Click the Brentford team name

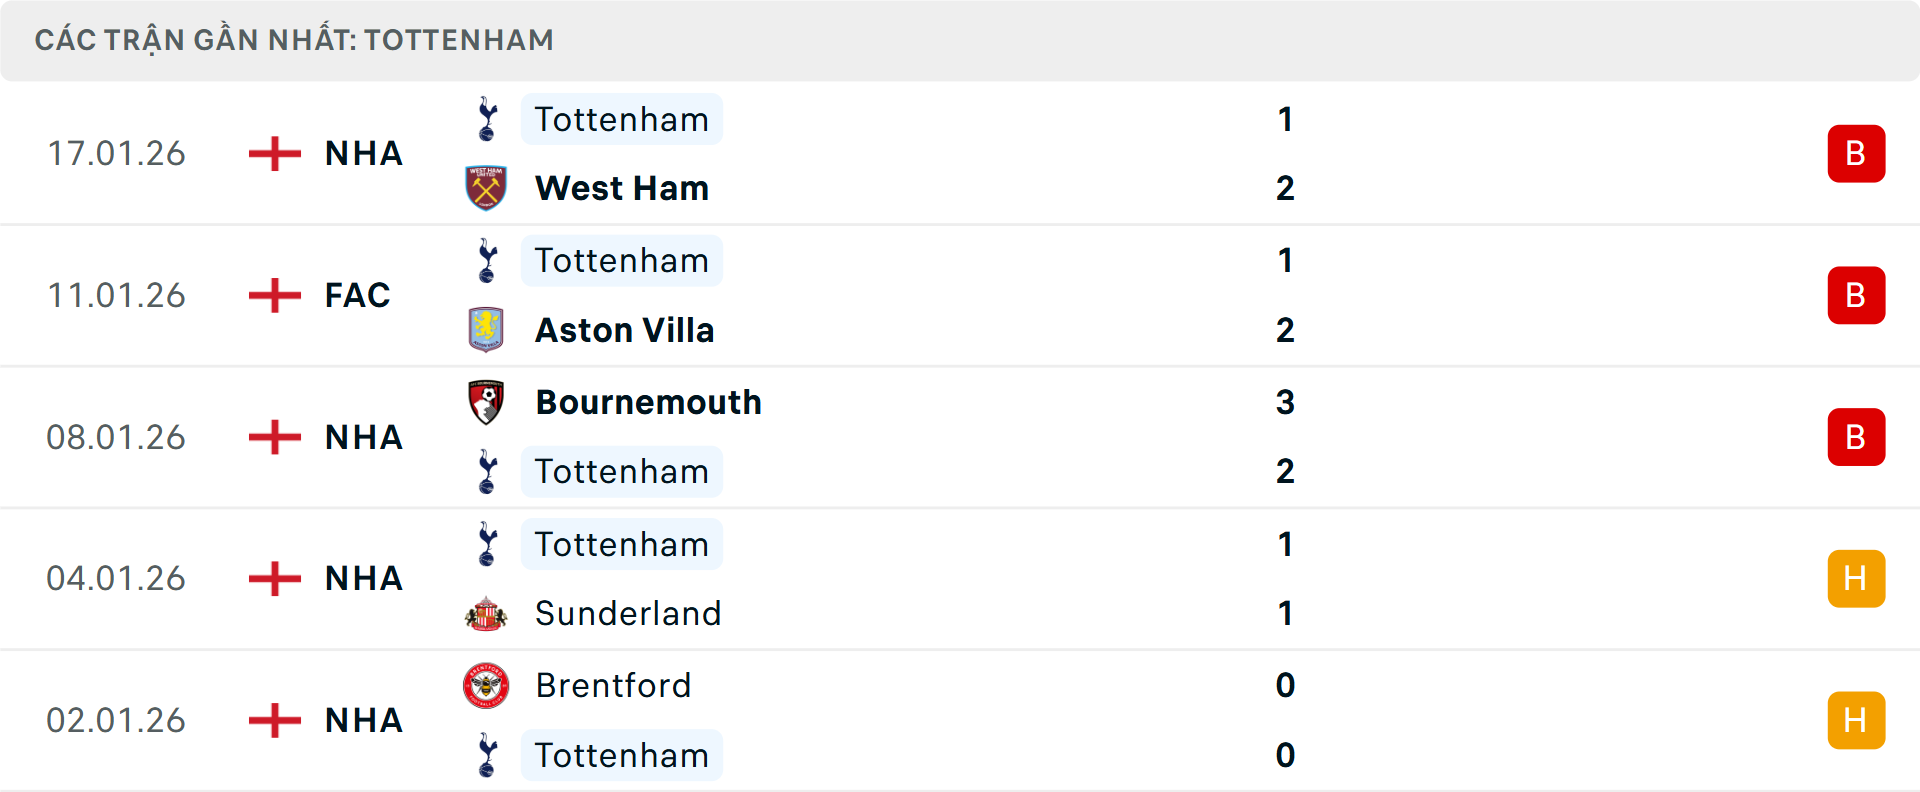tap(613, 686)
